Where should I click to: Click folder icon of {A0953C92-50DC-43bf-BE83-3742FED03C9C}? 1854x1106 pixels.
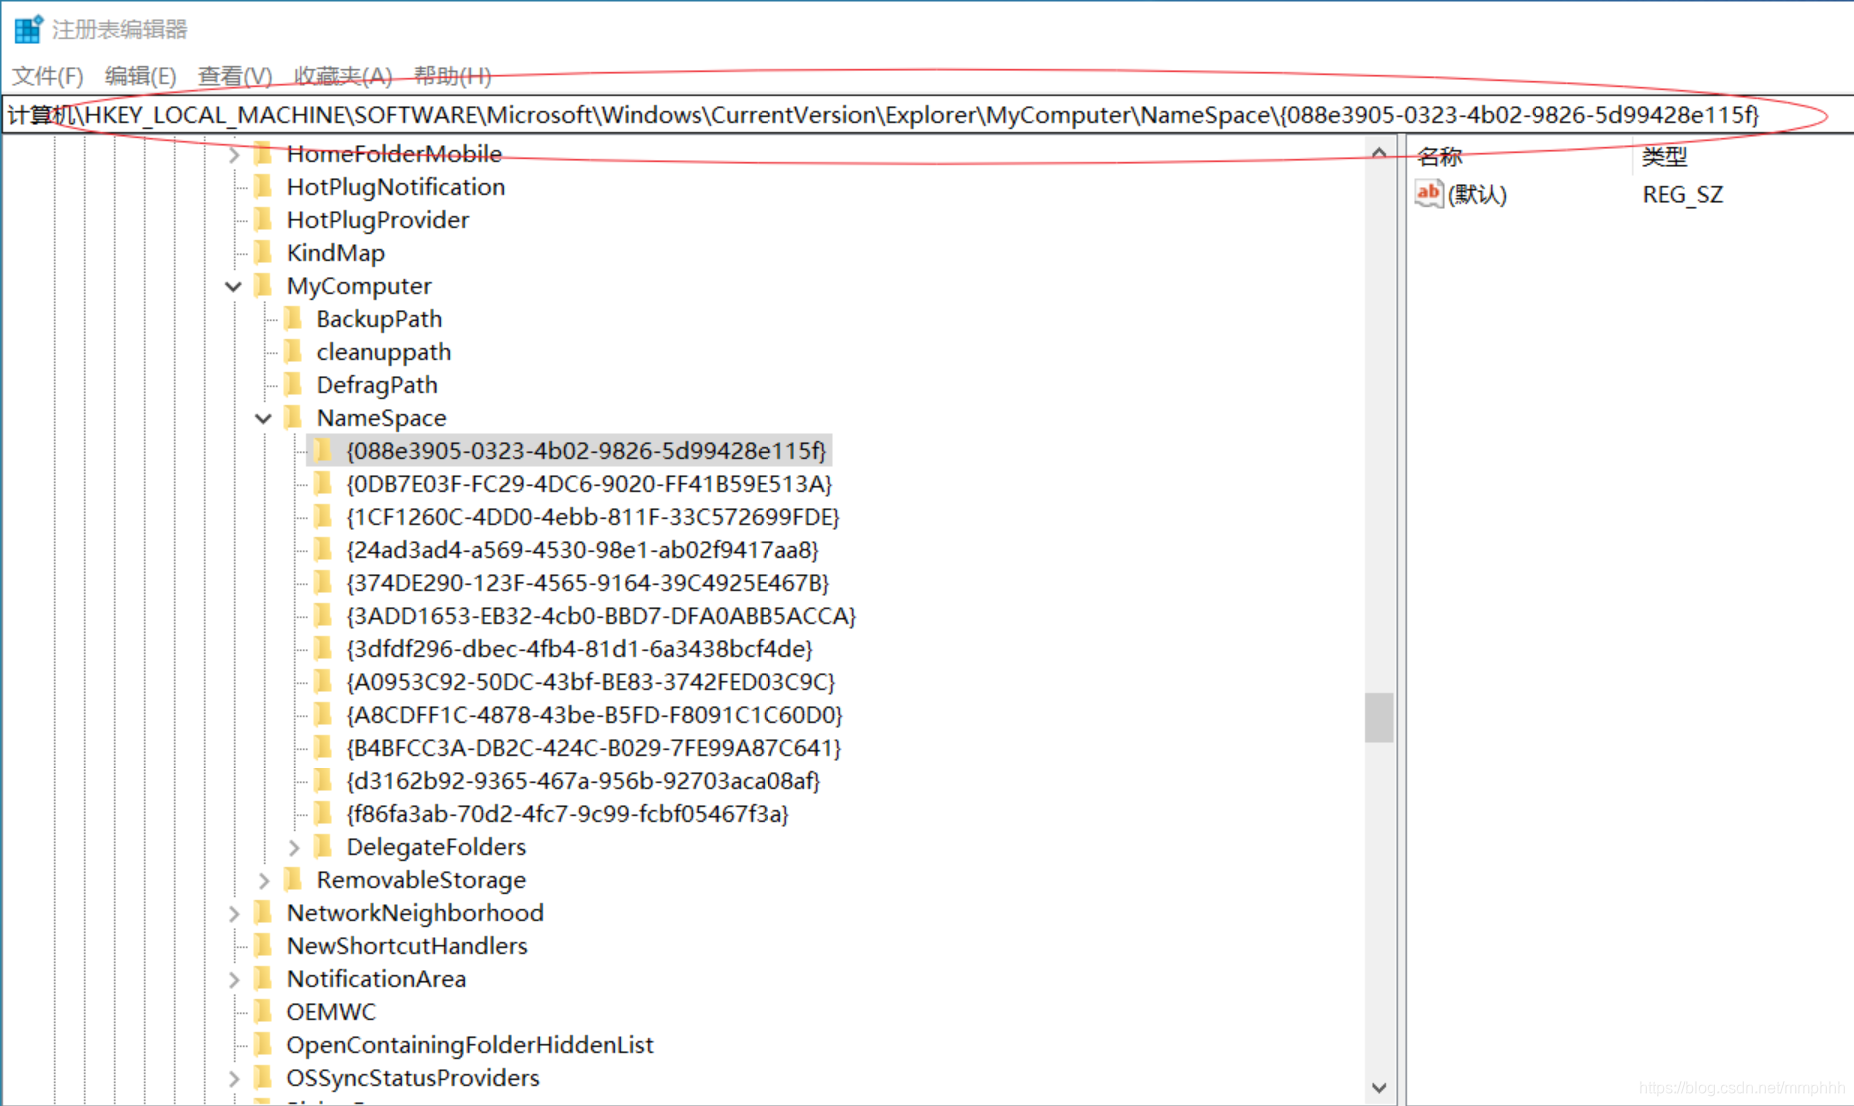pos(323,681)
